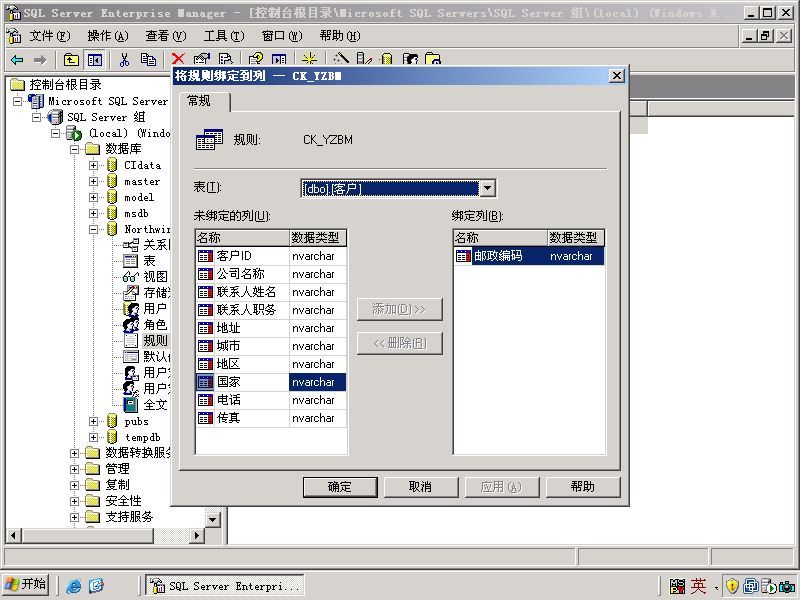The height and width of the screenshot is (600, 800).
Task: Click the 邮政编码 bound column icon
Action: pyautogui.click(x=463, y=256)
